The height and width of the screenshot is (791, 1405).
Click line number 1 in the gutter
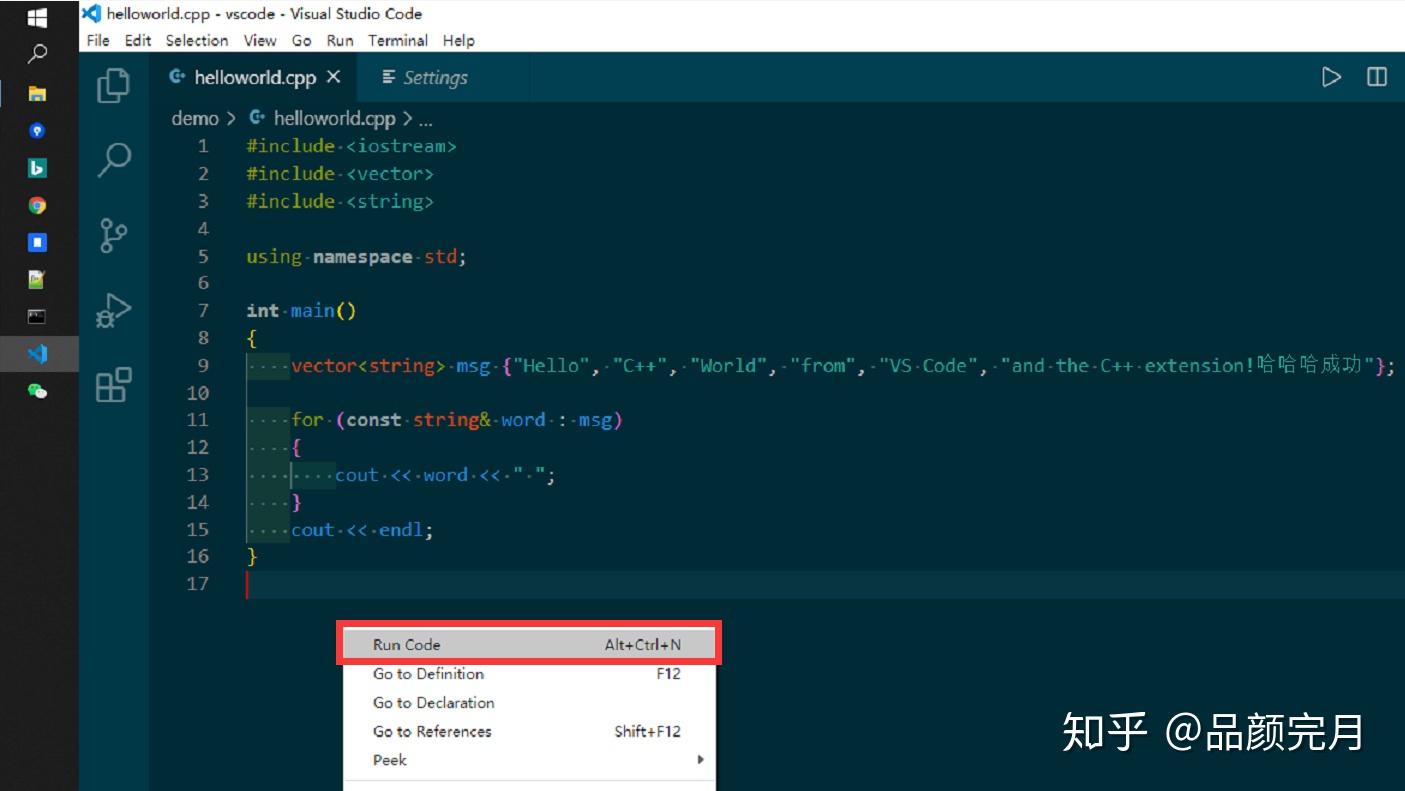tap(203, 146)
